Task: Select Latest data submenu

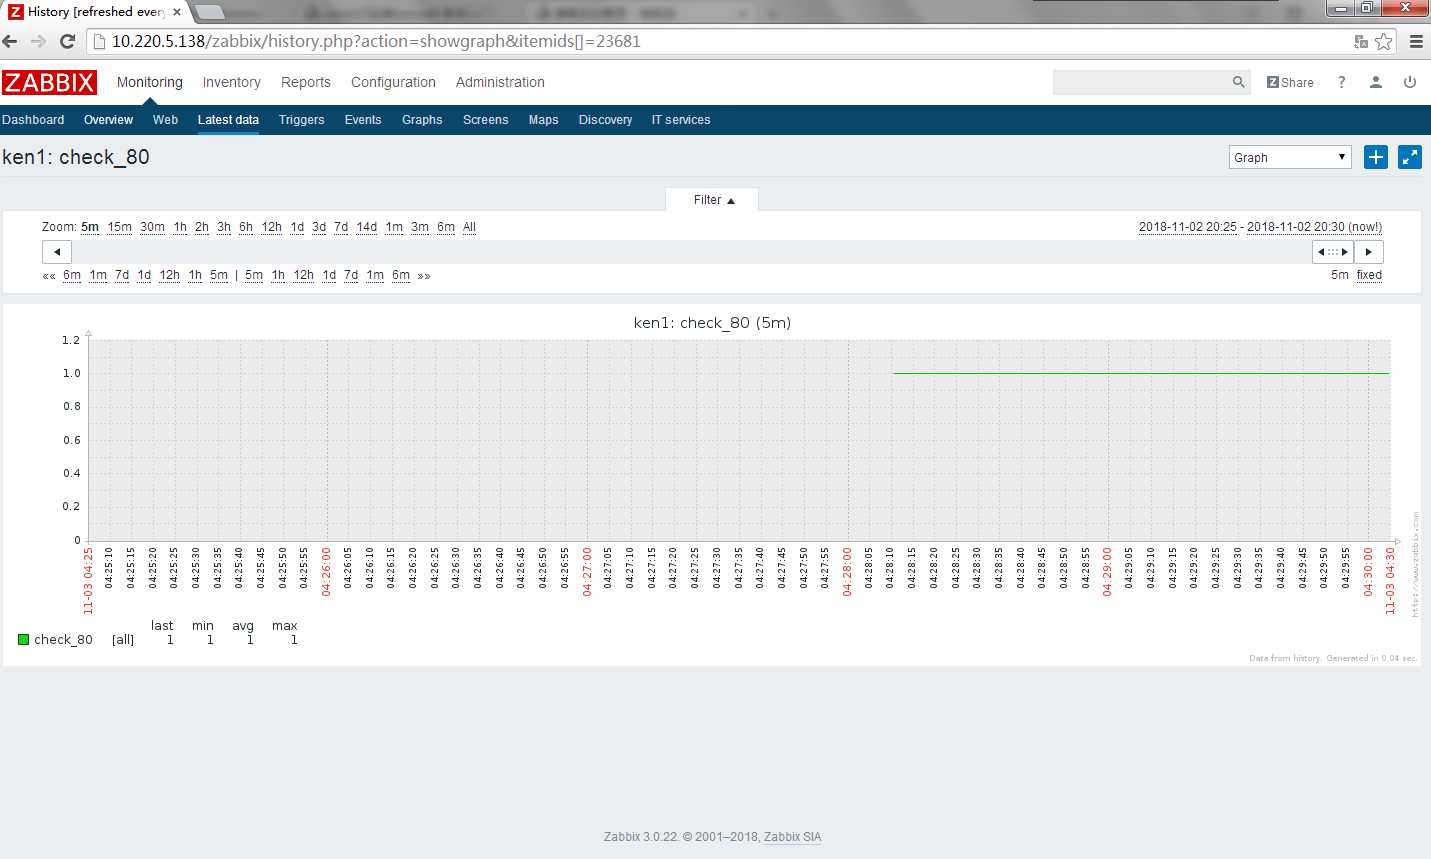Action: coord(228,120)
